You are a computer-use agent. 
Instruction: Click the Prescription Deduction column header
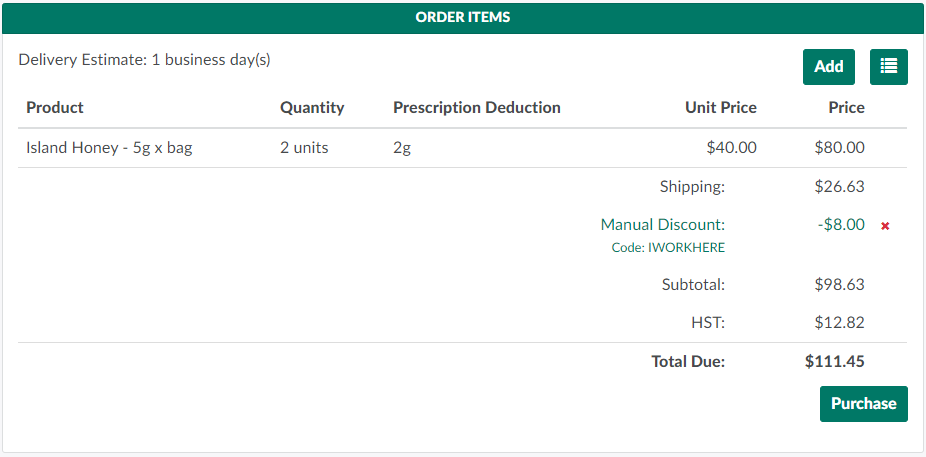tap(477, 107)
